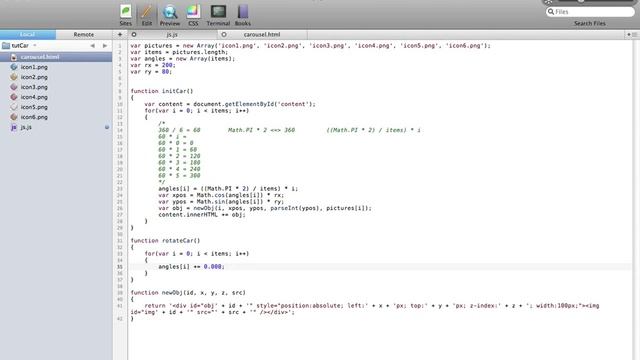Close the js.js tab using its circle button
This screenshot has width=640, height=360.
(x=134, y=35)
